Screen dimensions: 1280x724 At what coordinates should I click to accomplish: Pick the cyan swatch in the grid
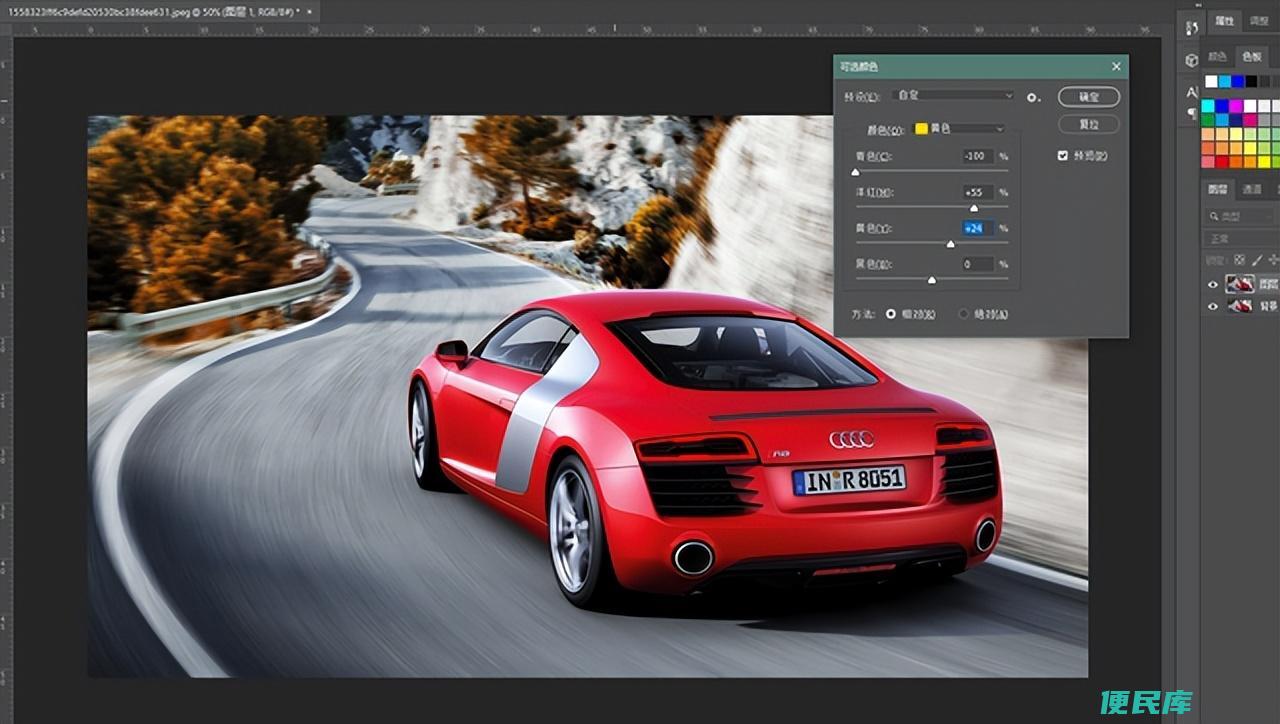1208,106
